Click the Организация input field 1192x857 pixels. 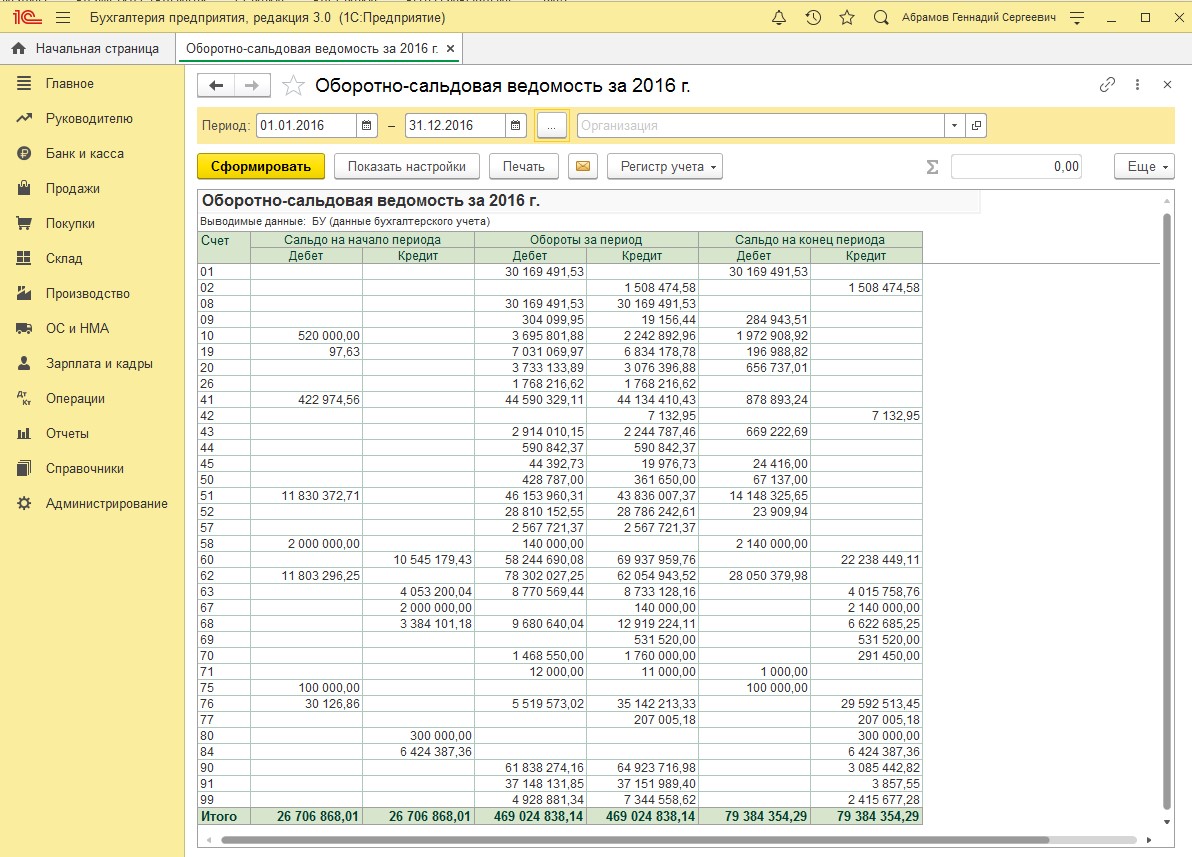pyautogui.click(x=760, y=126)
